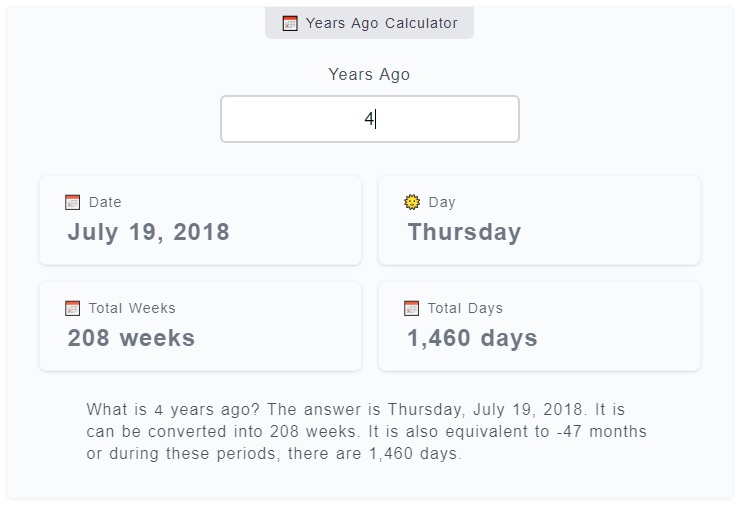
Task: Click the number 4 inside the input box
Action: (369, 119)
